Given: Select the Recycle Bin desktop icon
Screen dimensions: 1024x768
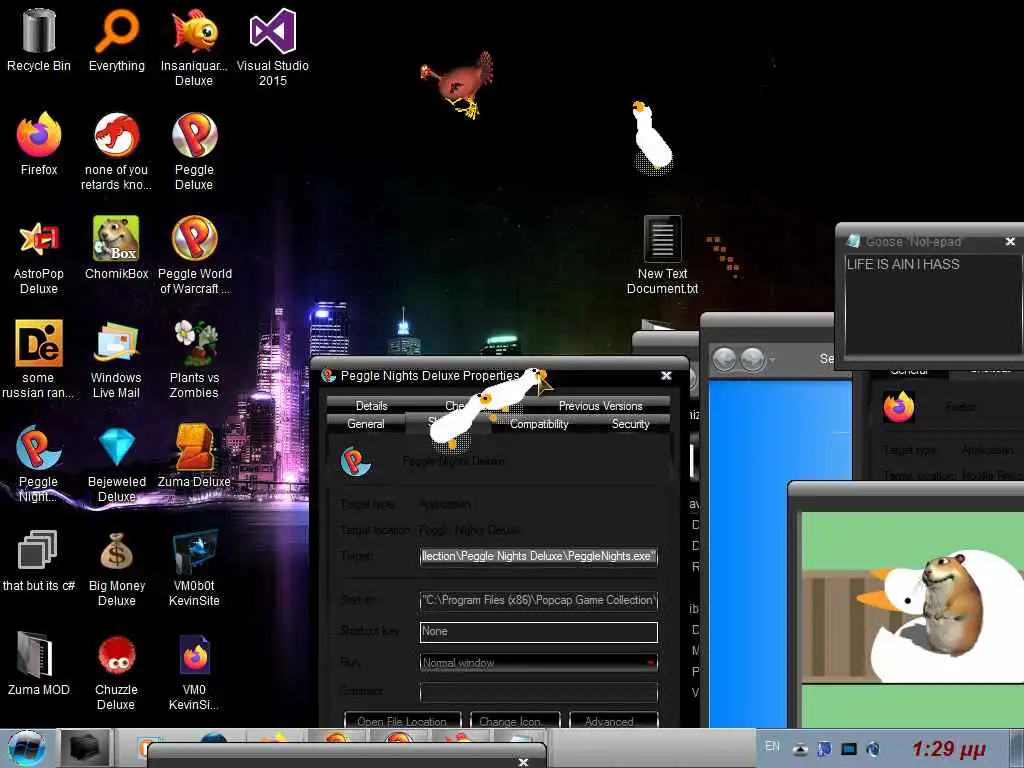Looking at the screenshot, I should 39,39.
